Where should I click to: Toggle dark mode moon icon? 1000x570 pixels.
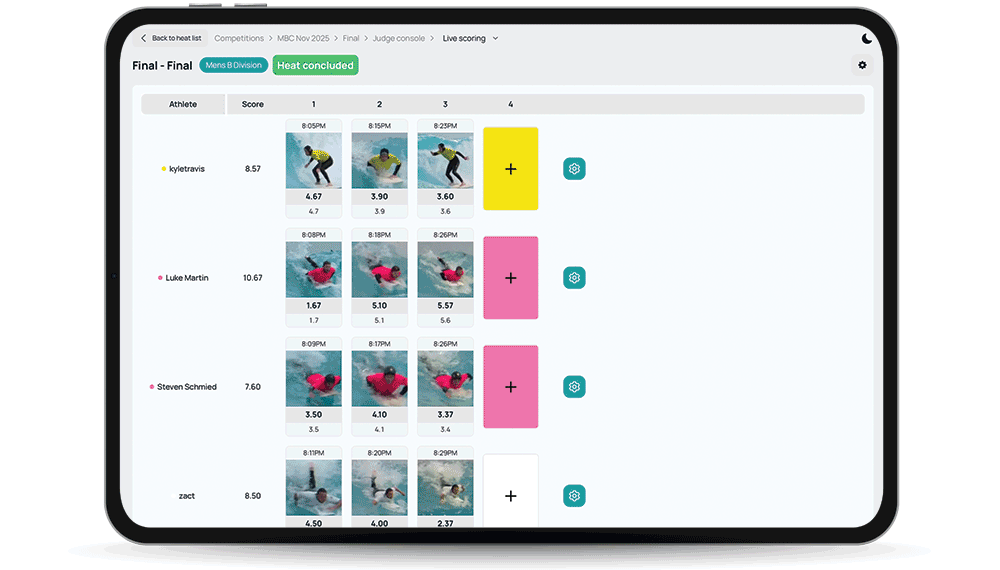866,39
